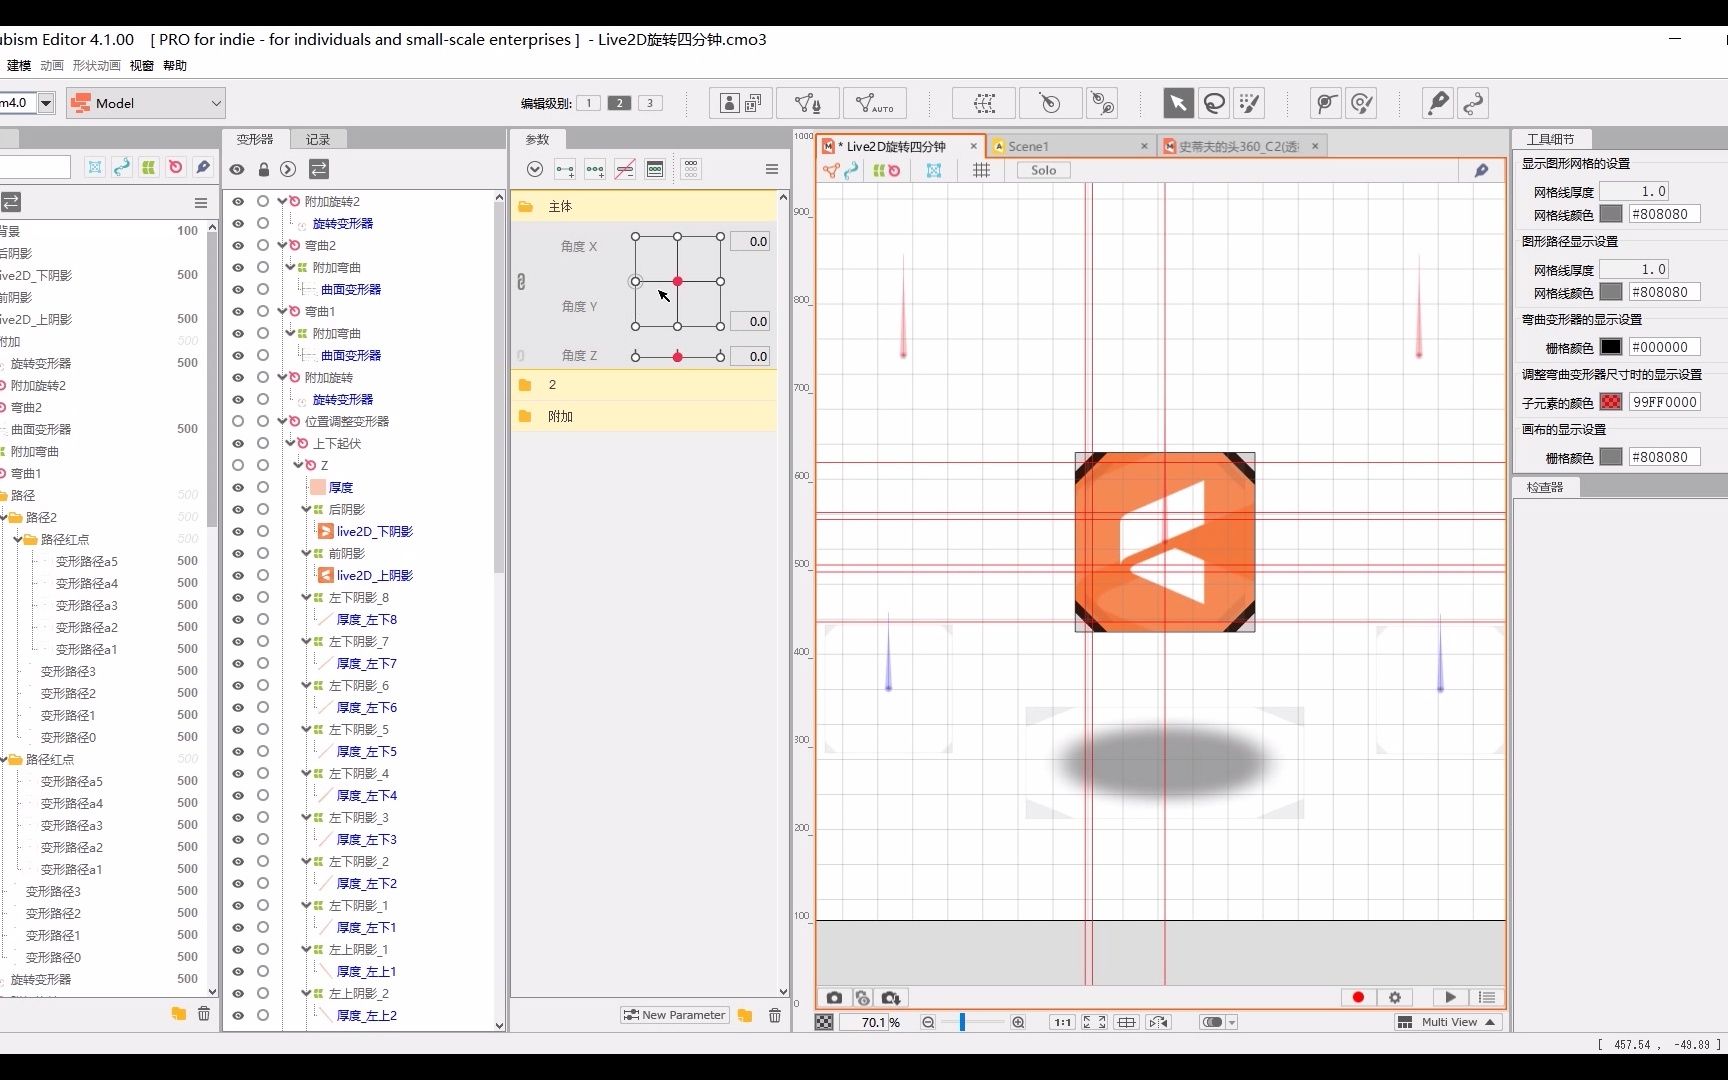Open the 视窗 menu

pos(142,65)
